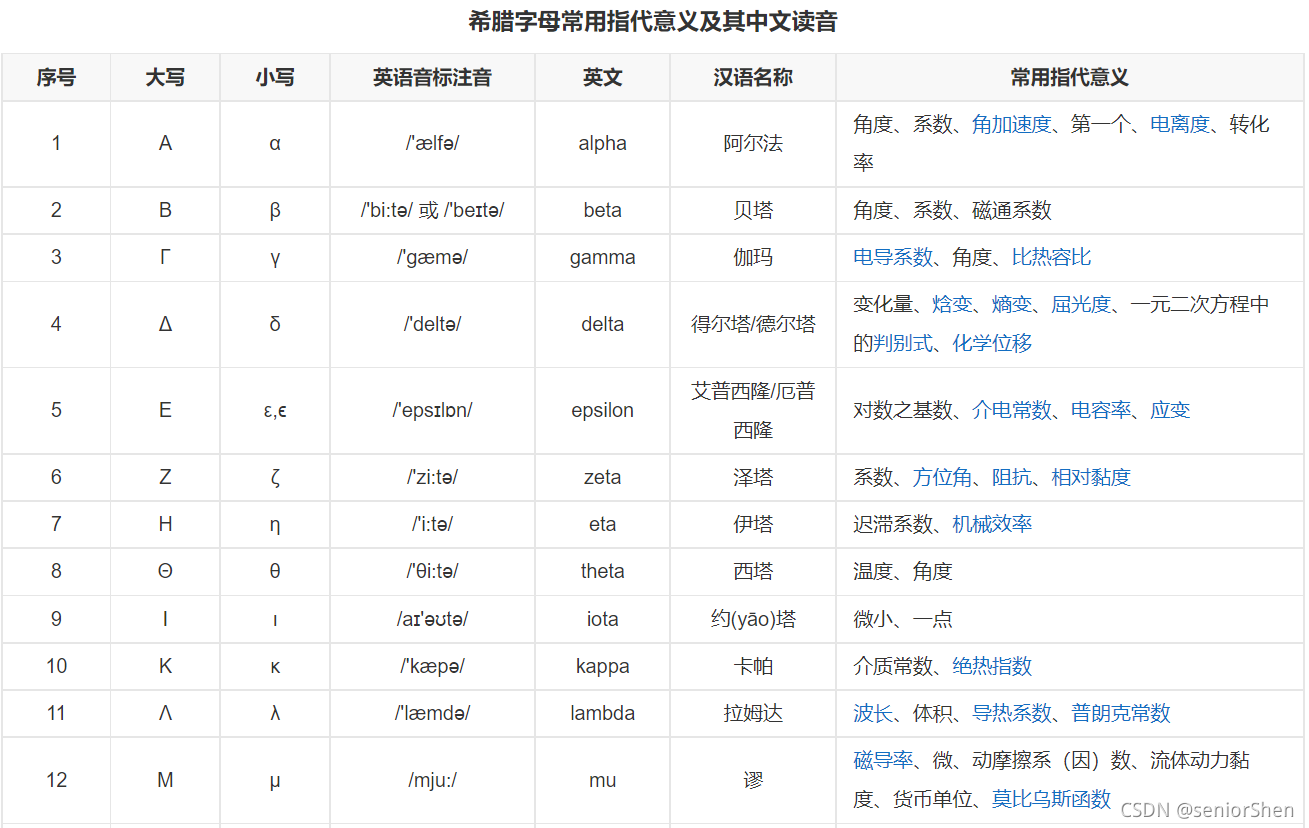
Task: Open the 绝热指数 link in kappa row
Action: click(x=992, y=666)
